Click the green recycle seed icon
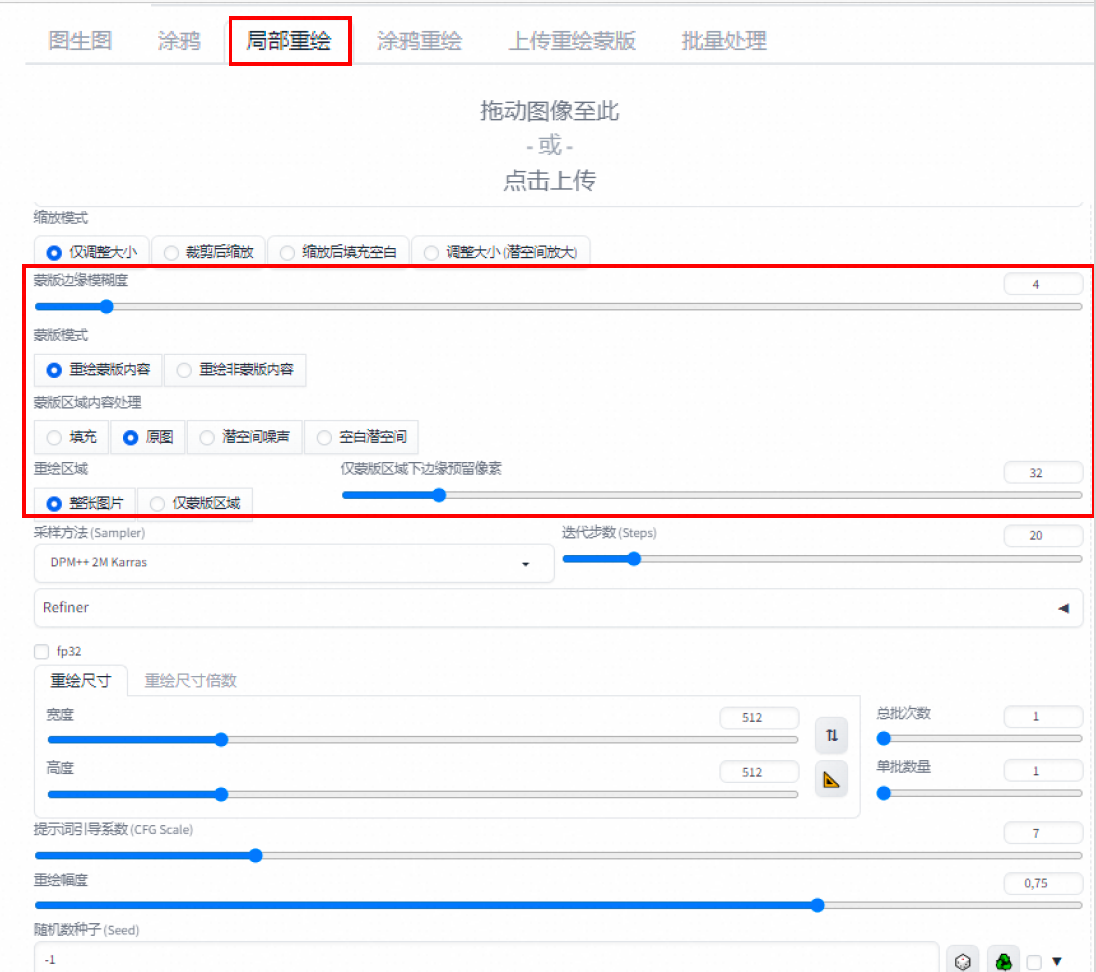This screenshot has height=972, width=1096. click(1003, 961)
